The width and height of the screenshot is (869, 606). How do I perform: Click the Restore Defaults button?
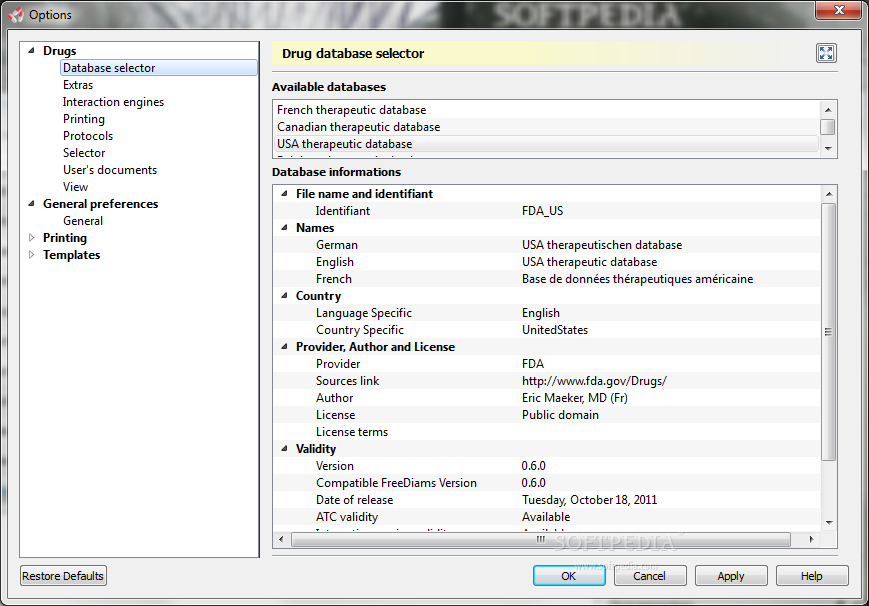63,576
